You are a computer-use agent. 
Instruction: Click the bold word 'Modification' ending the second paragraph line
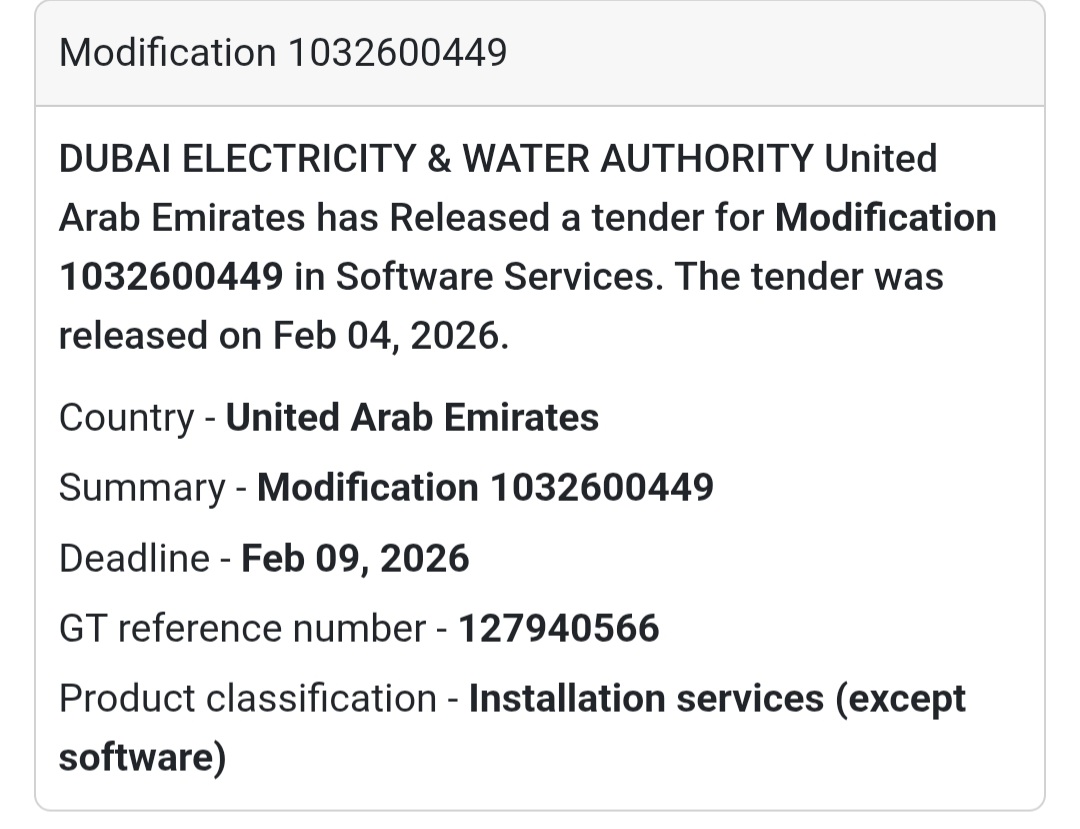886,218
